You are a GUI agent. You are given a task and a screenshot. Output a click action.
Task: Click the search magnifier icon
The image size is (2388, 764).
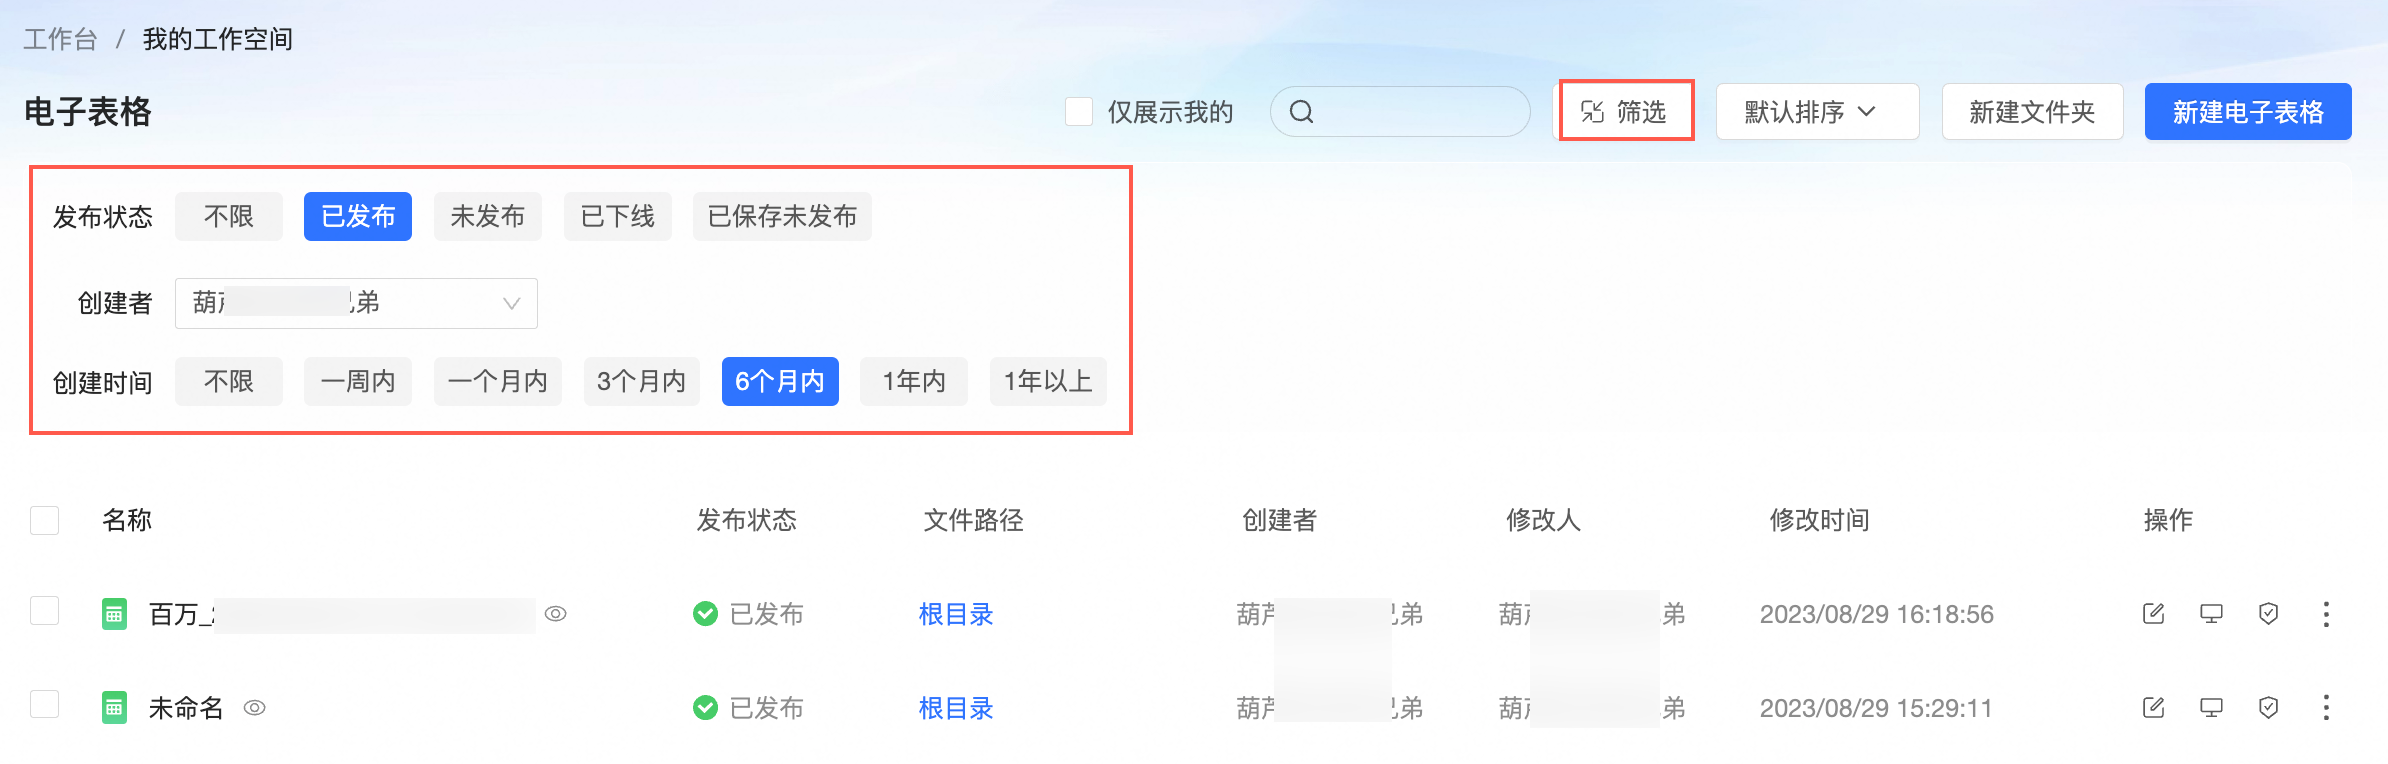[1301, 112]
